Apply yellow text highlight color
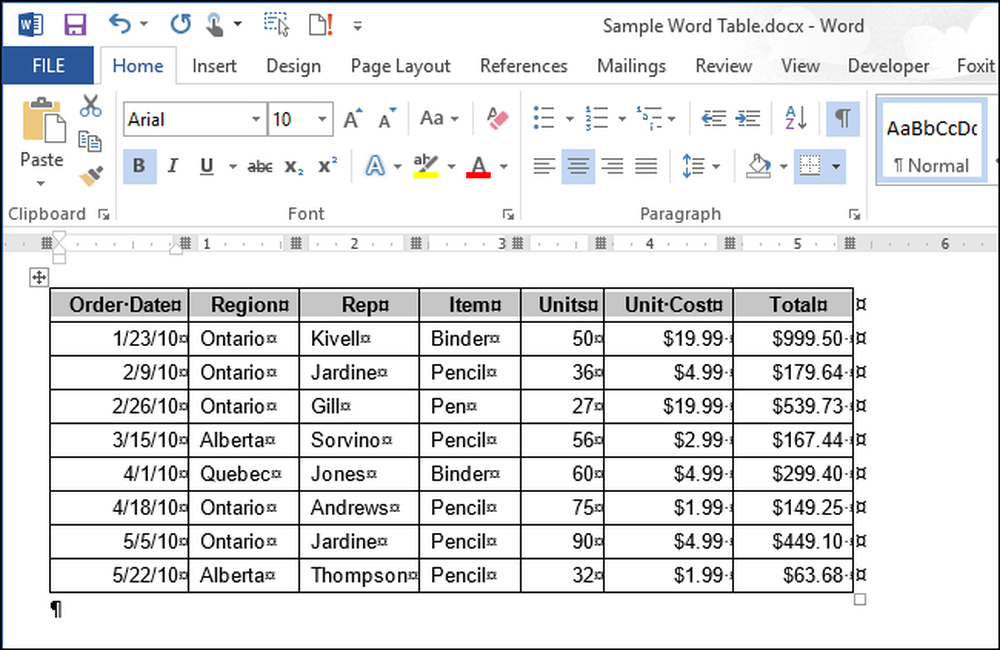This screenshot has width=1000, height=650. coord(426,166)
